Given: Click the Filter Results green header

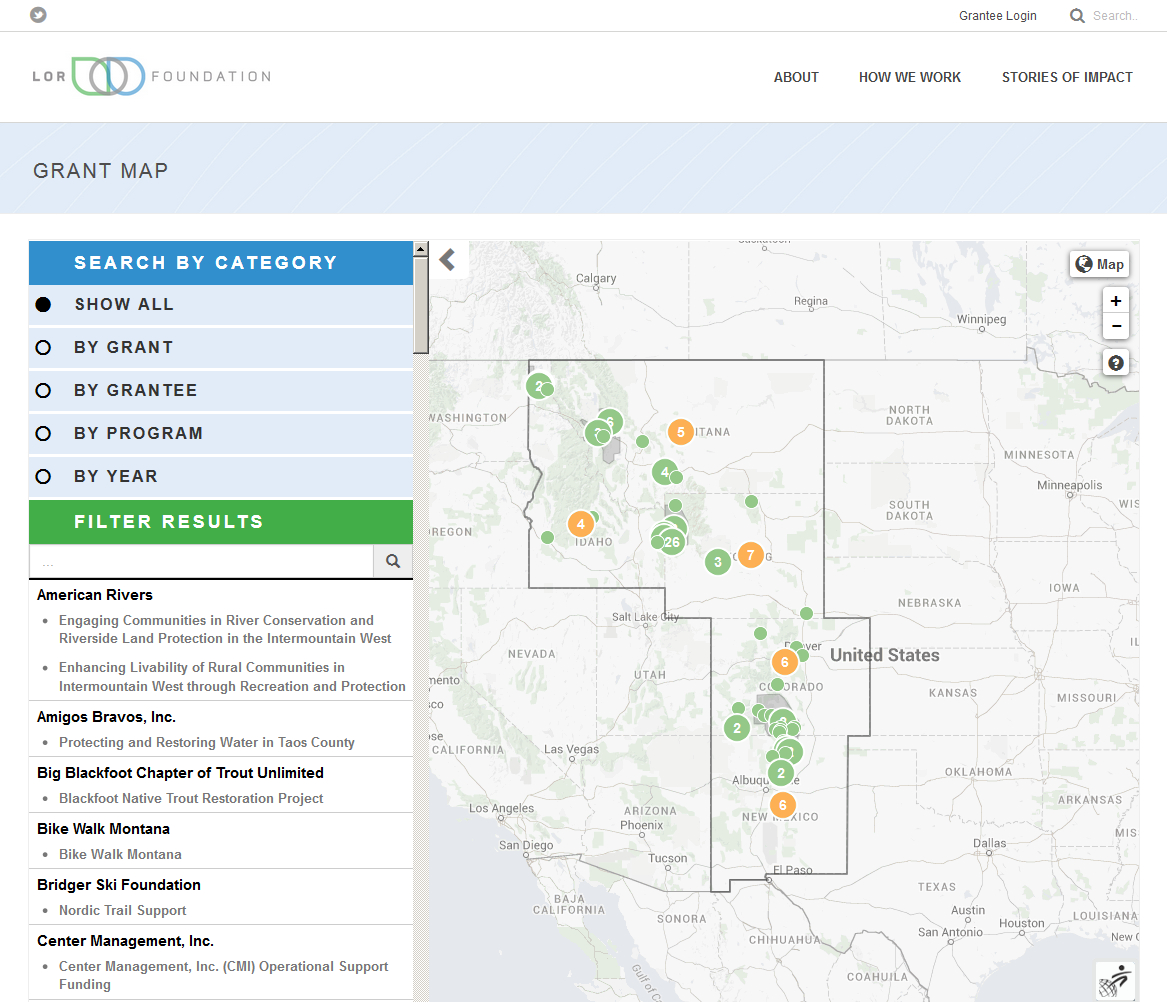Looking at the screenshot, I should [x=220, y=522].
